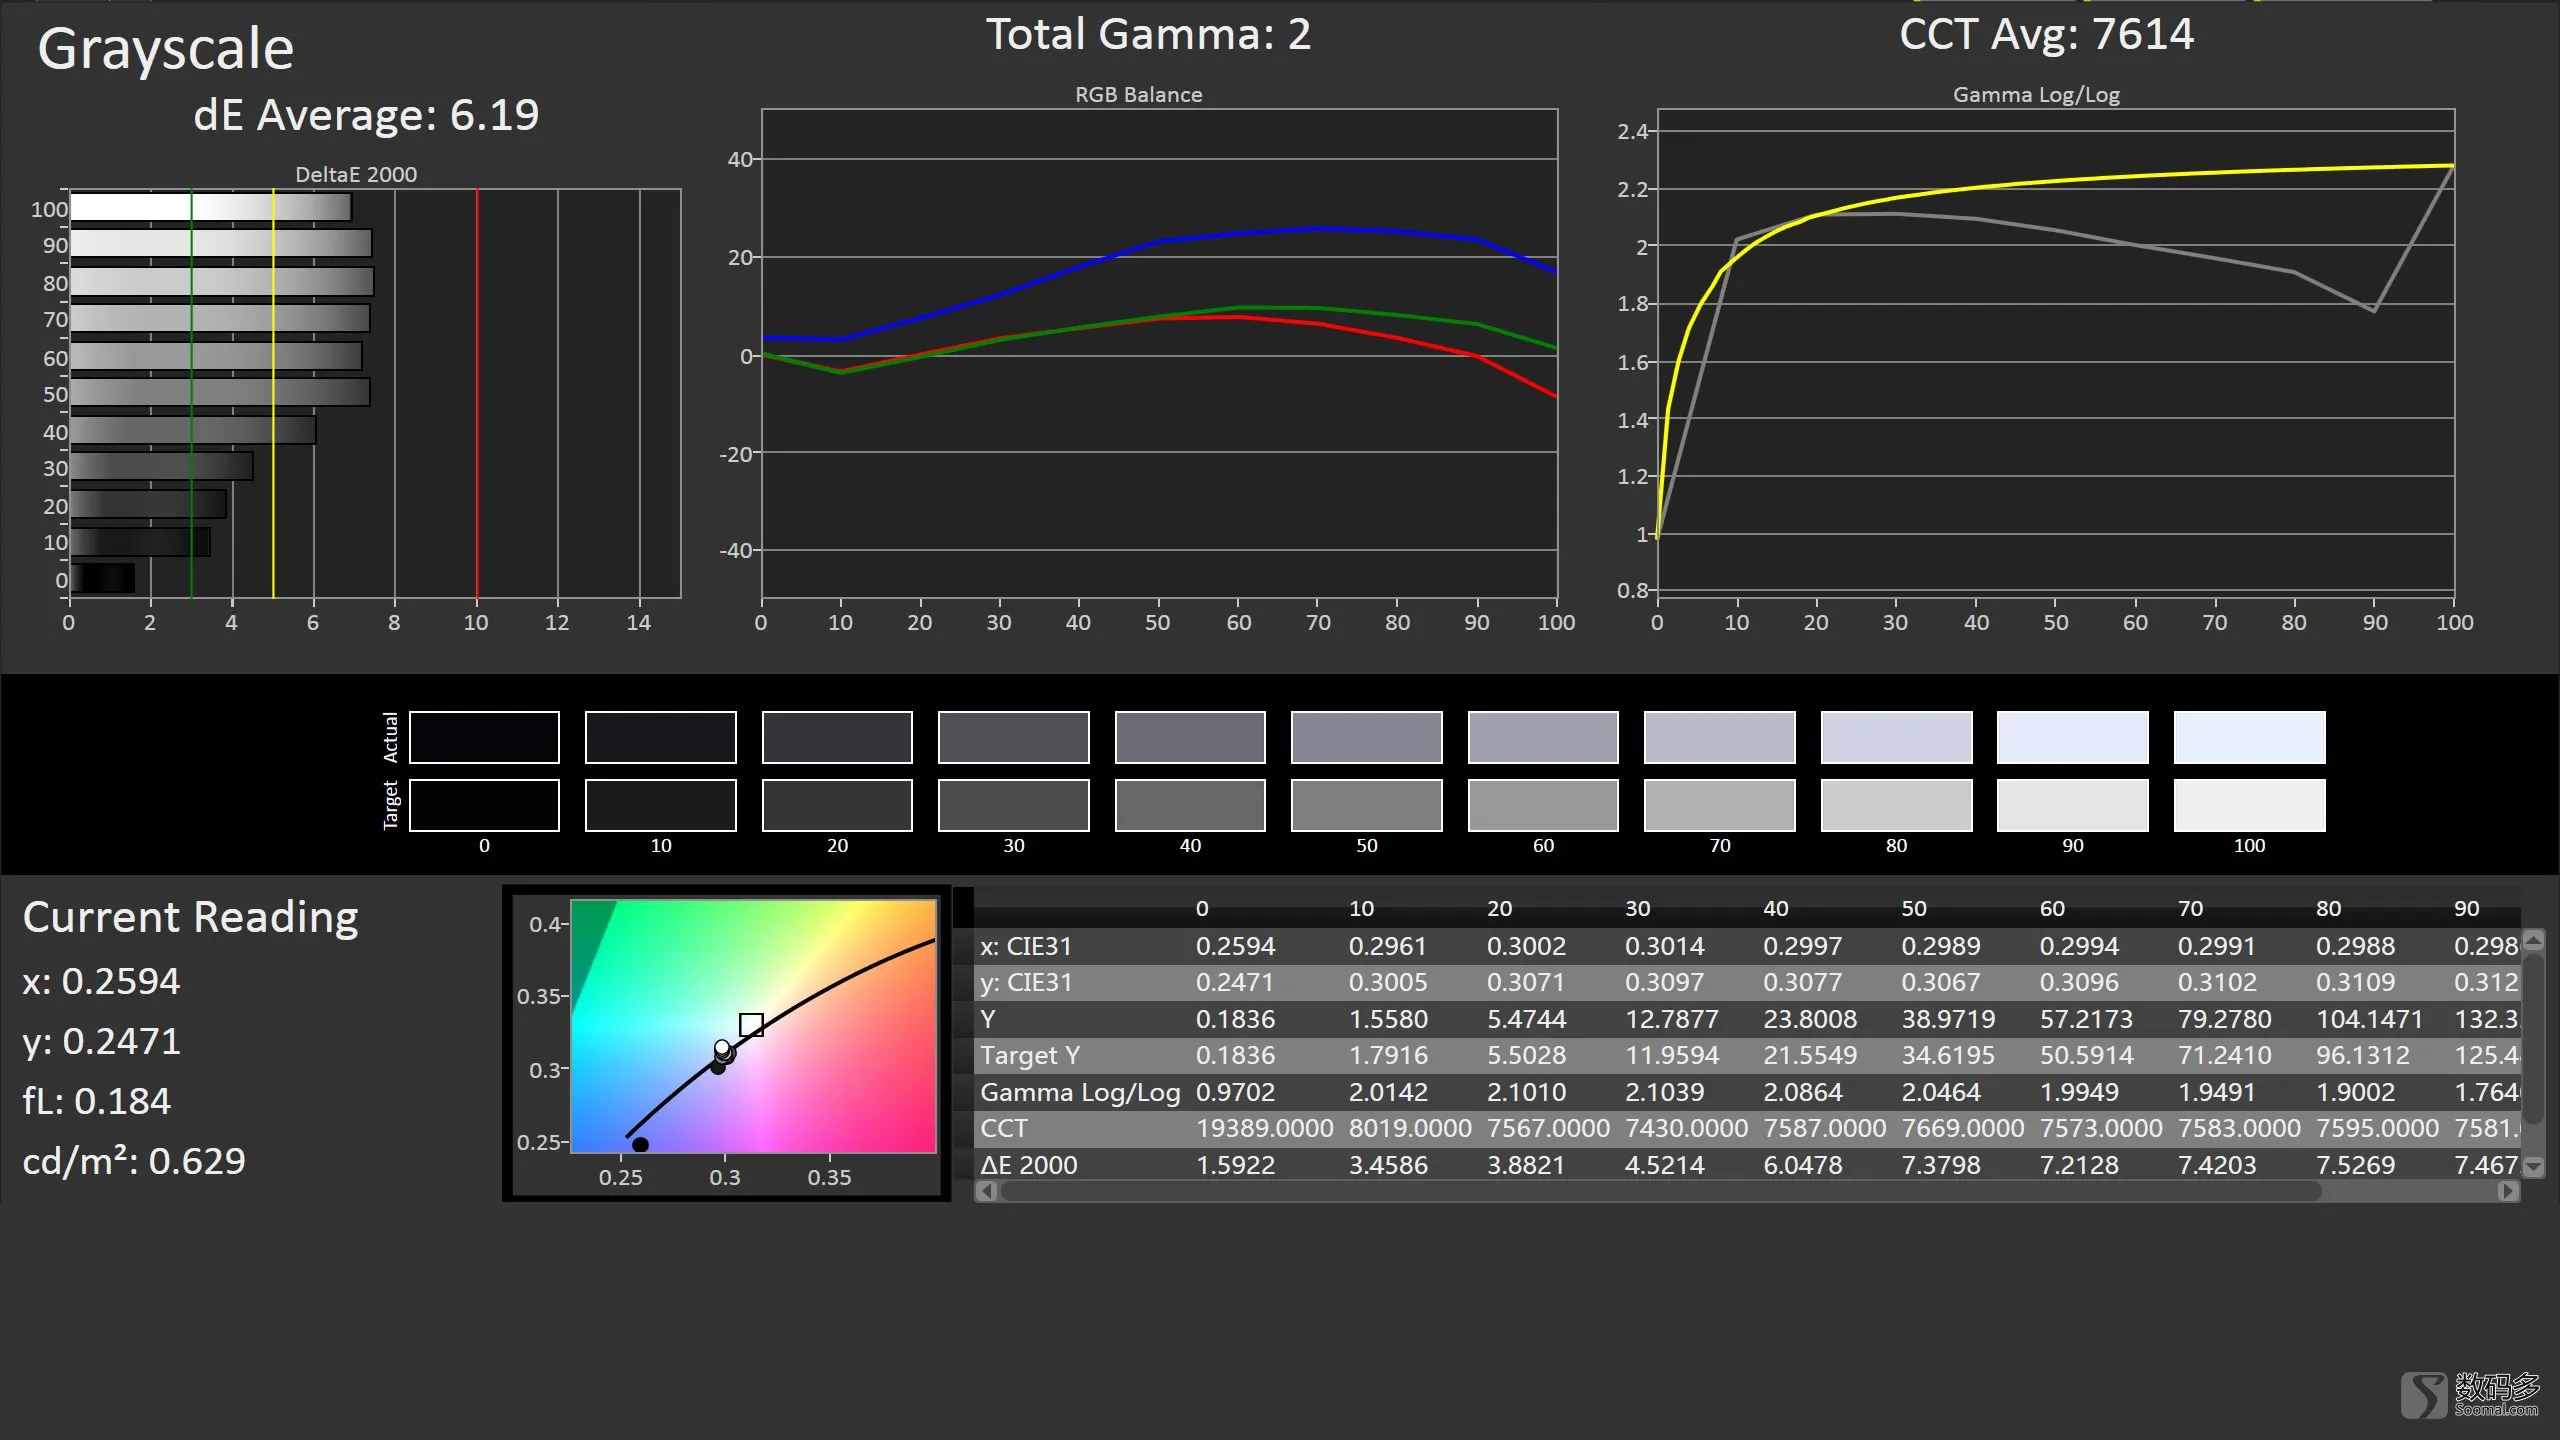Click the x: CIE31 cell 0.3014

1664,946
